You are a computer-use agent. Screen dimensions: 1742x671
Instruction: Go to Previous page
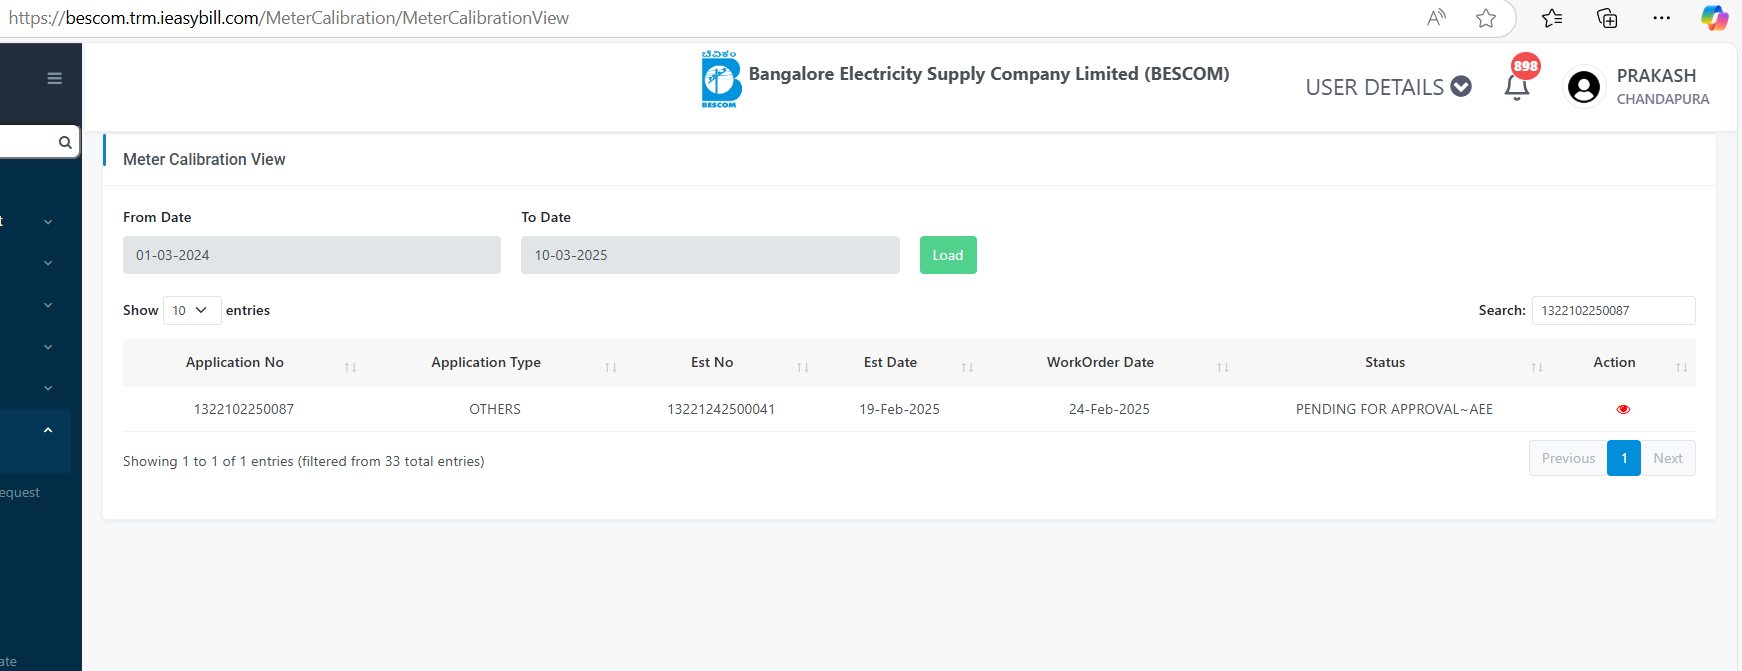[x=1568, y=458]
